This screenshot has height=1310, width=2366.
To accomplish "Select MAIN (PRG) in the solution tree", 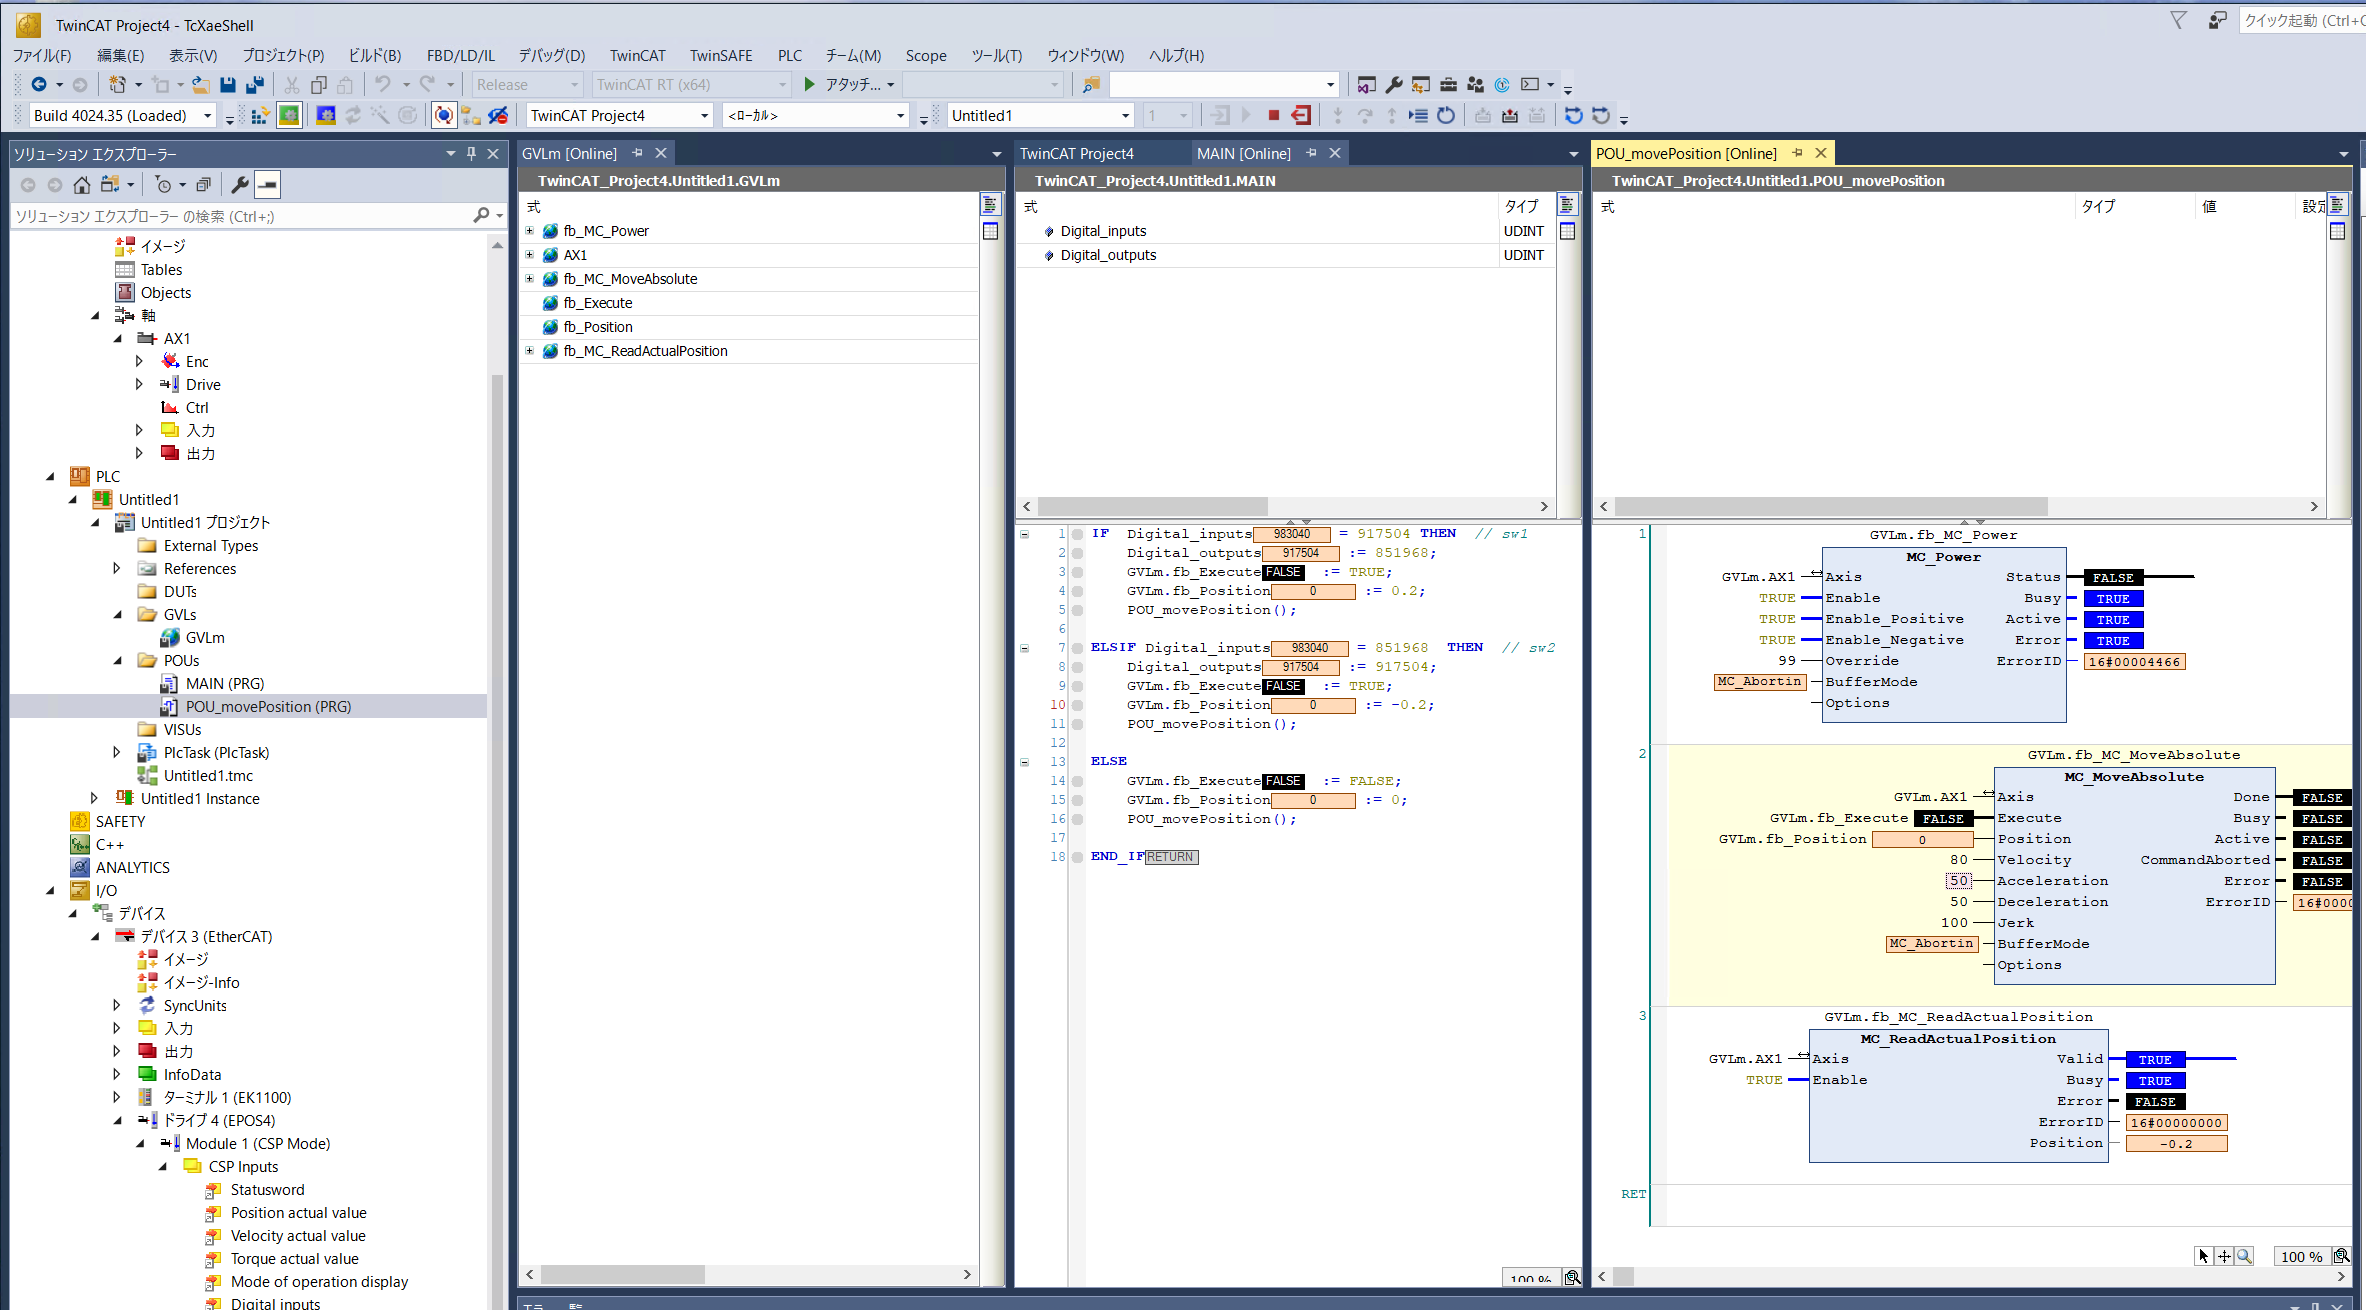I will tap(224, 684).
